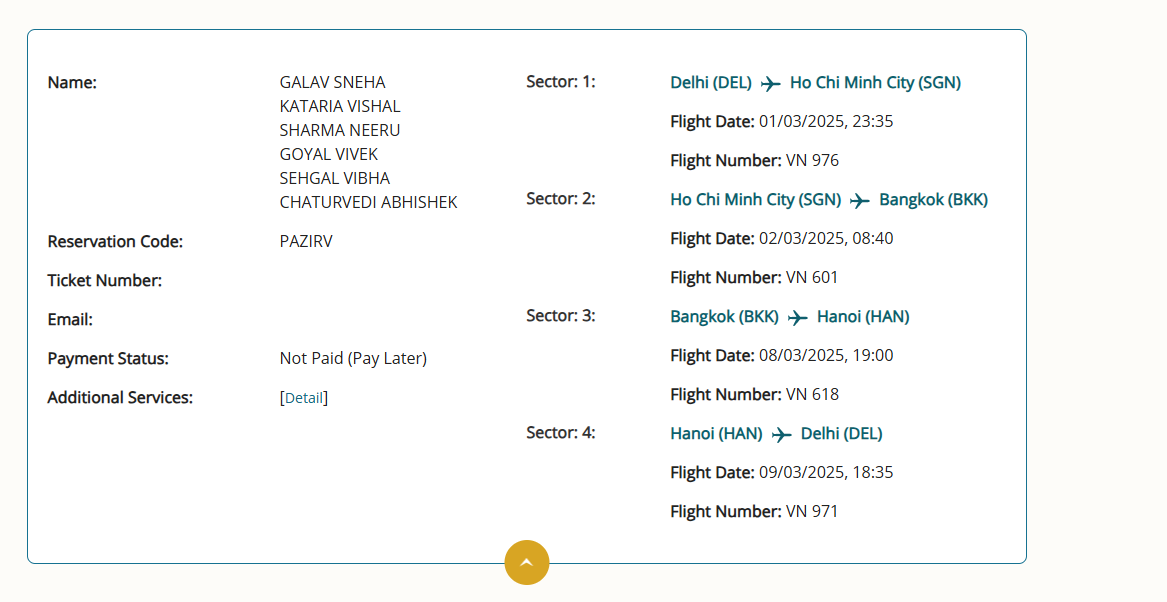
Task: Select Hanoi (HAN) destination in Sector 3
Action: [863, 316]
